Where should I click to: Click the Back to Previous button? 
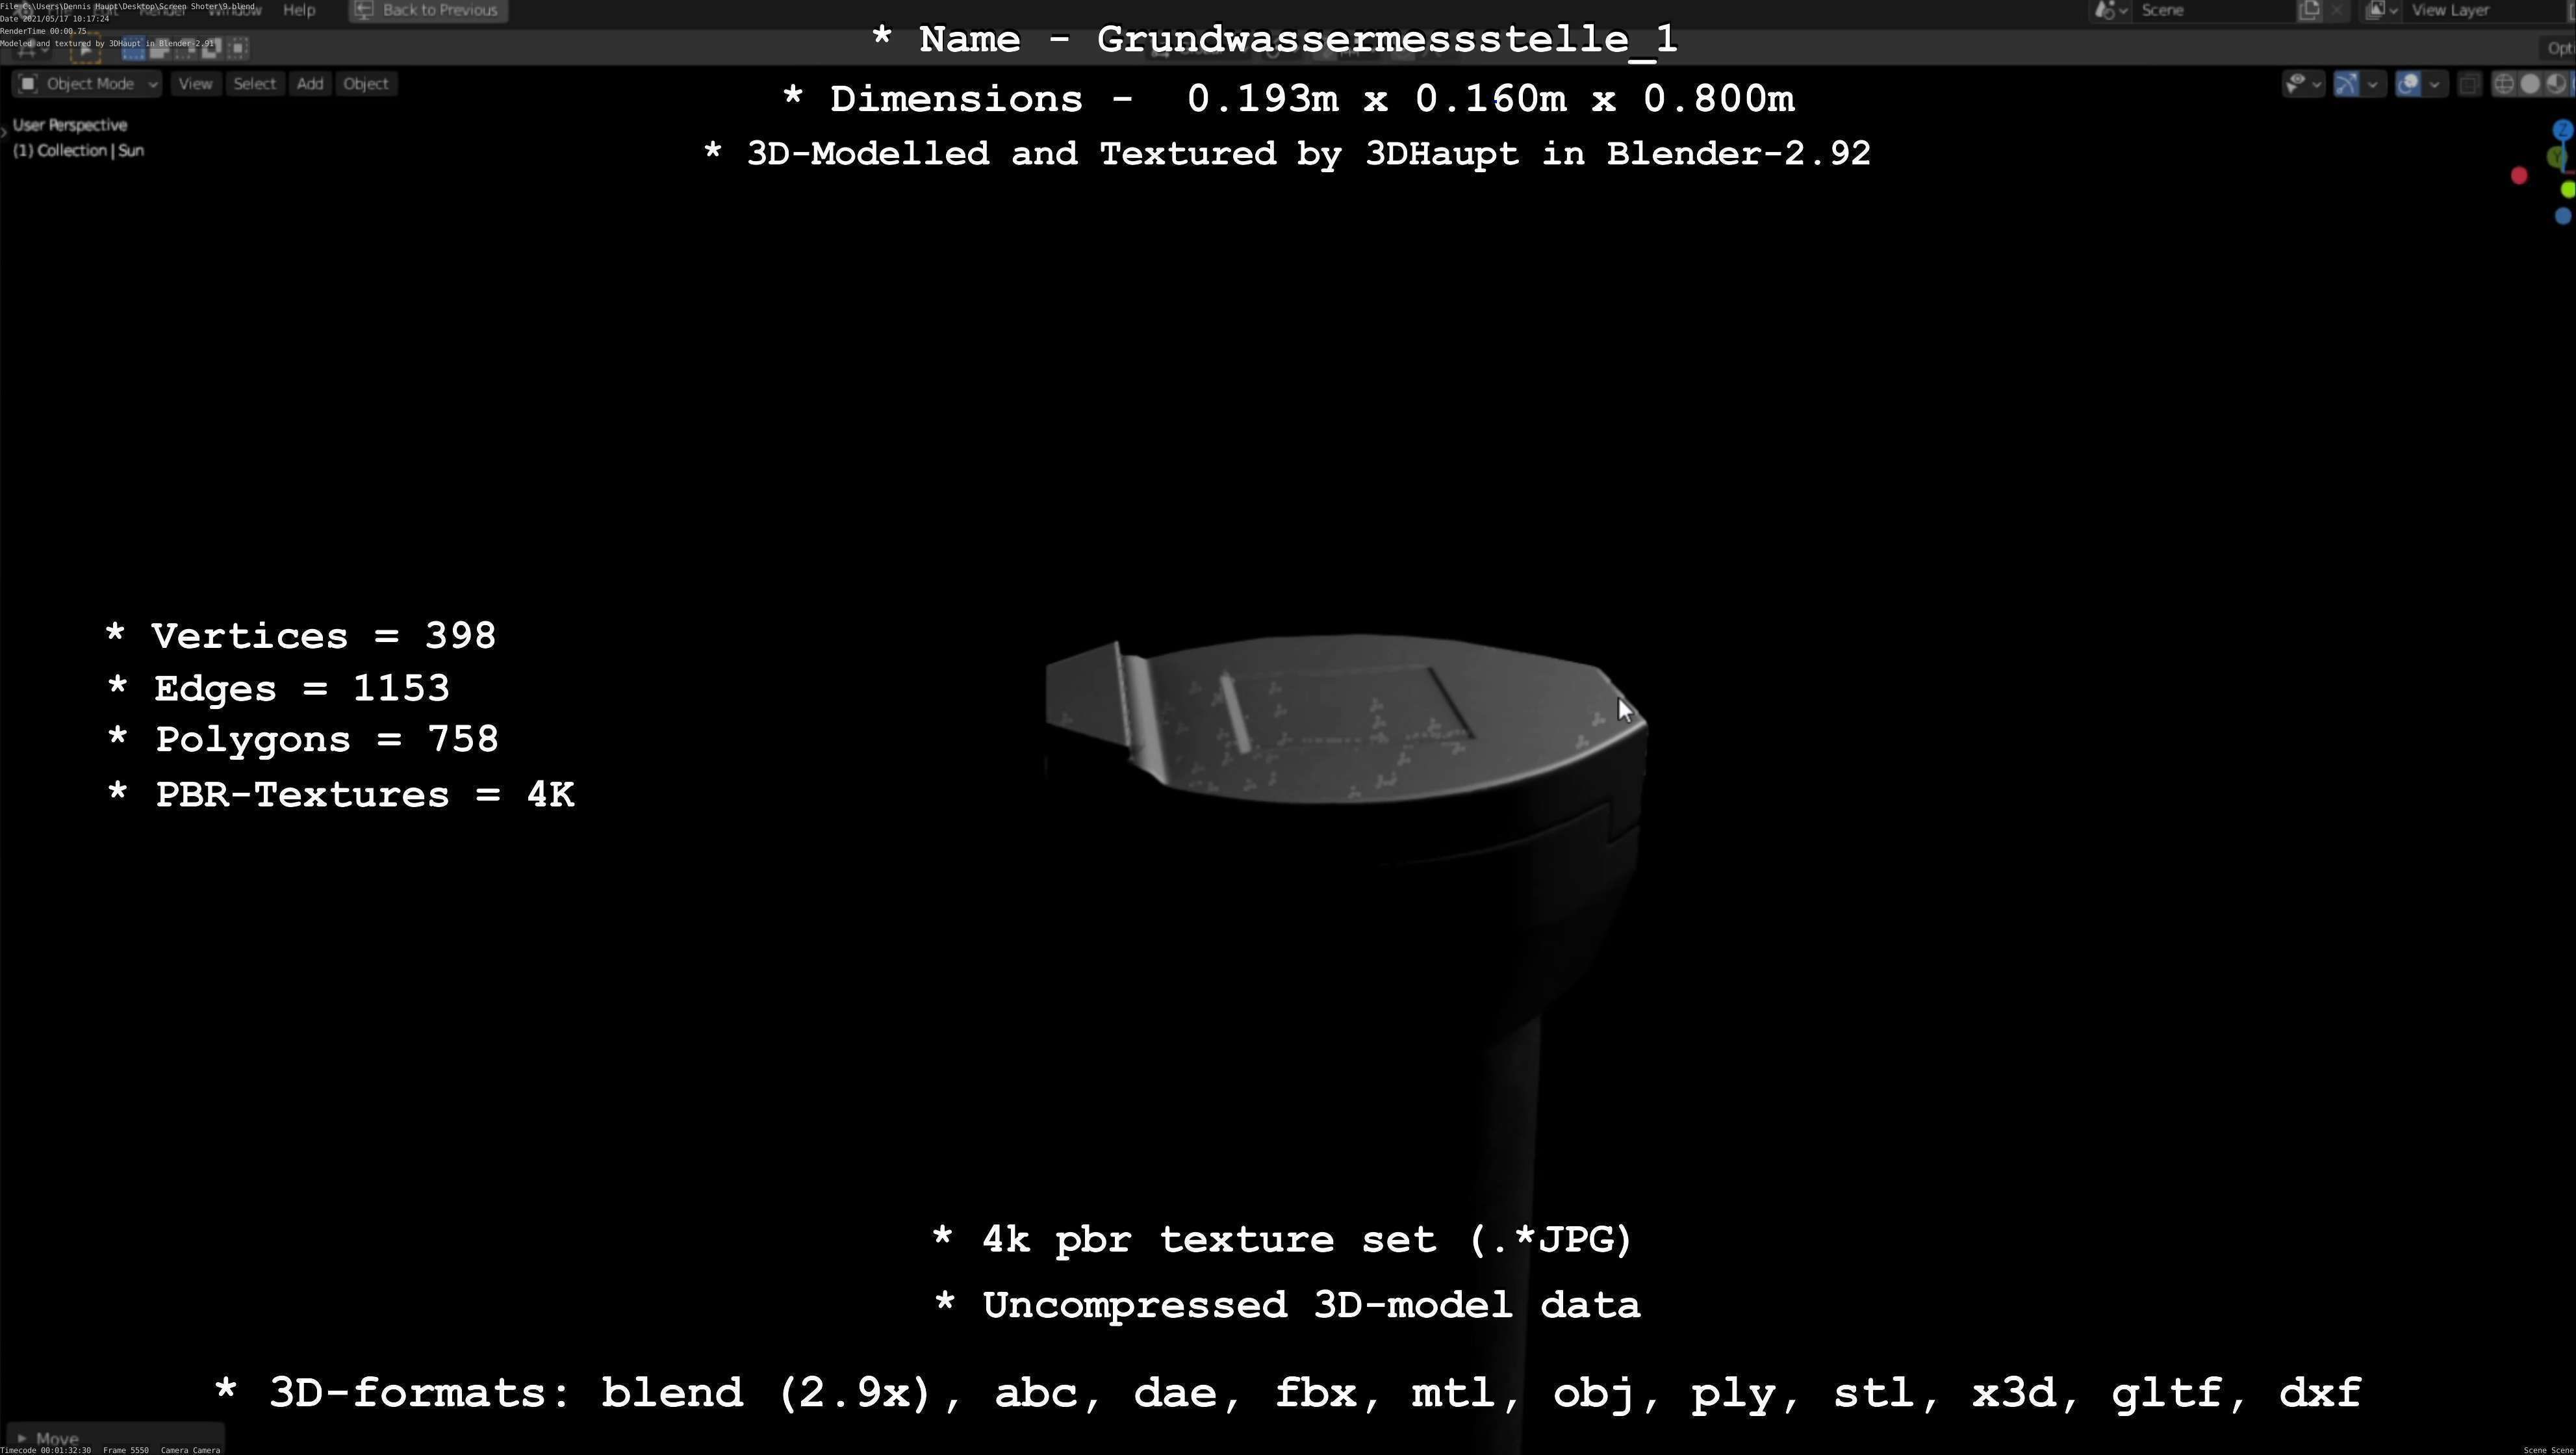428,10
